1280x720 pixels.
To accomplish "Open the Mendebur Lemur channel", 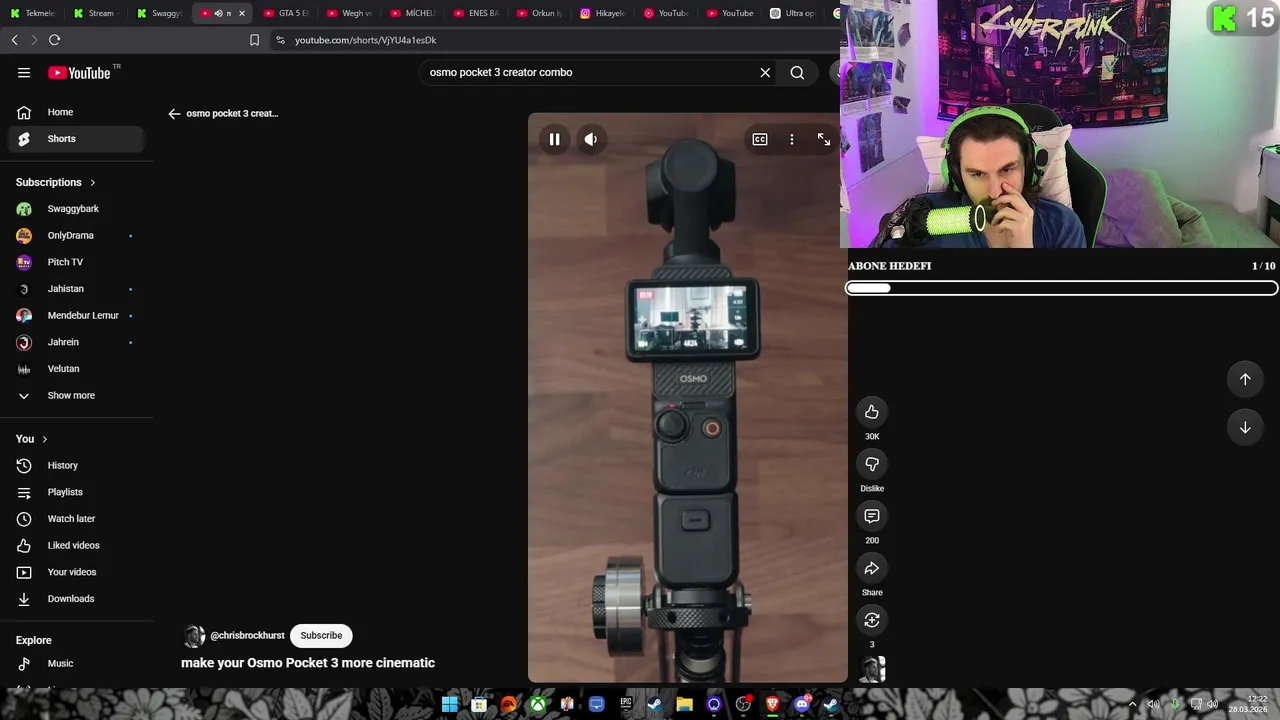I will coord(76,315).
